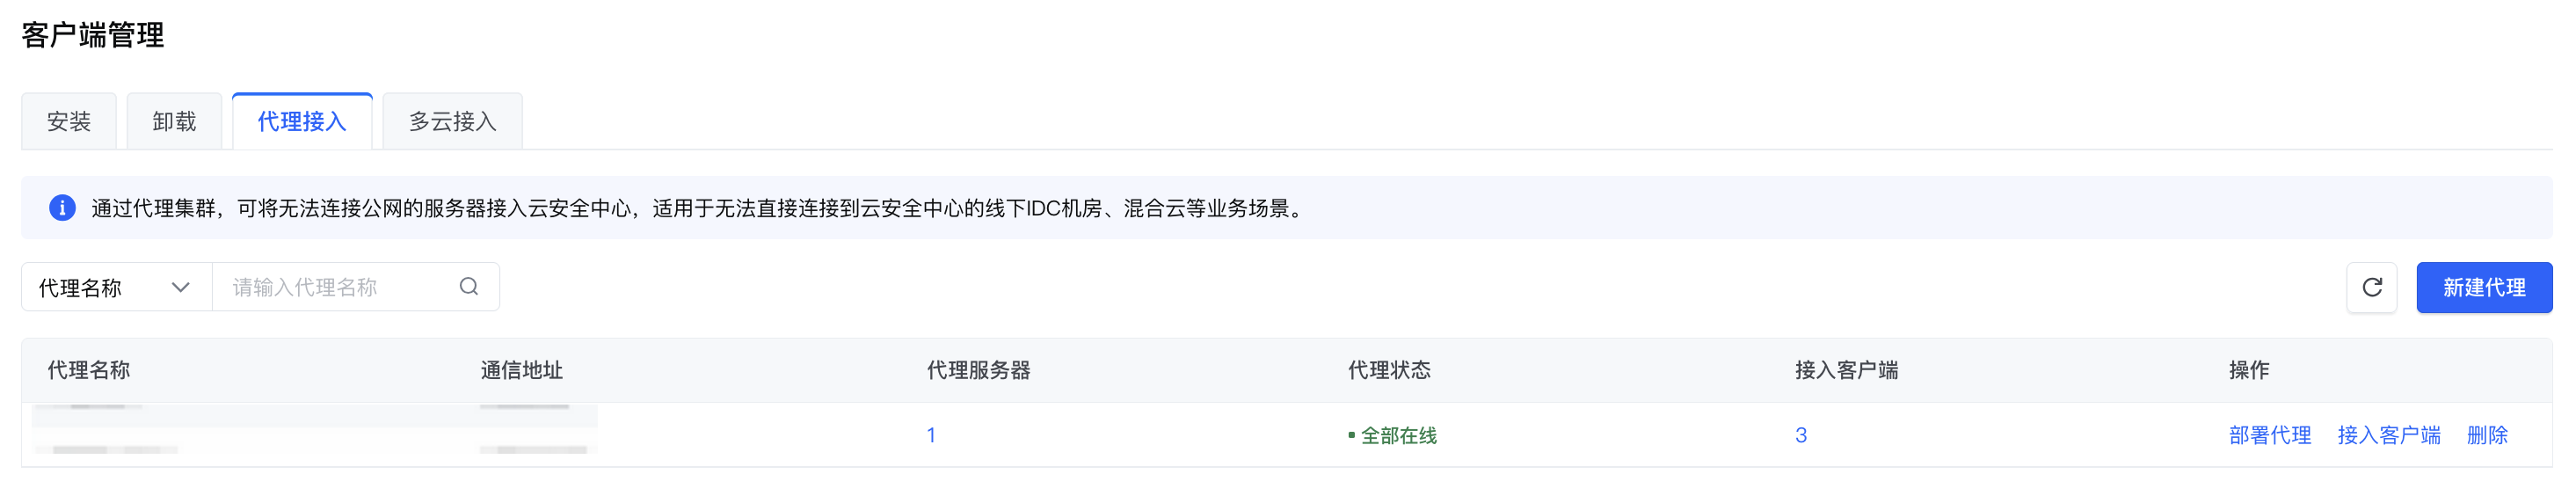Click the 全部在线 status indicator
2576x496 pixels.
[x=1392, y=435]
